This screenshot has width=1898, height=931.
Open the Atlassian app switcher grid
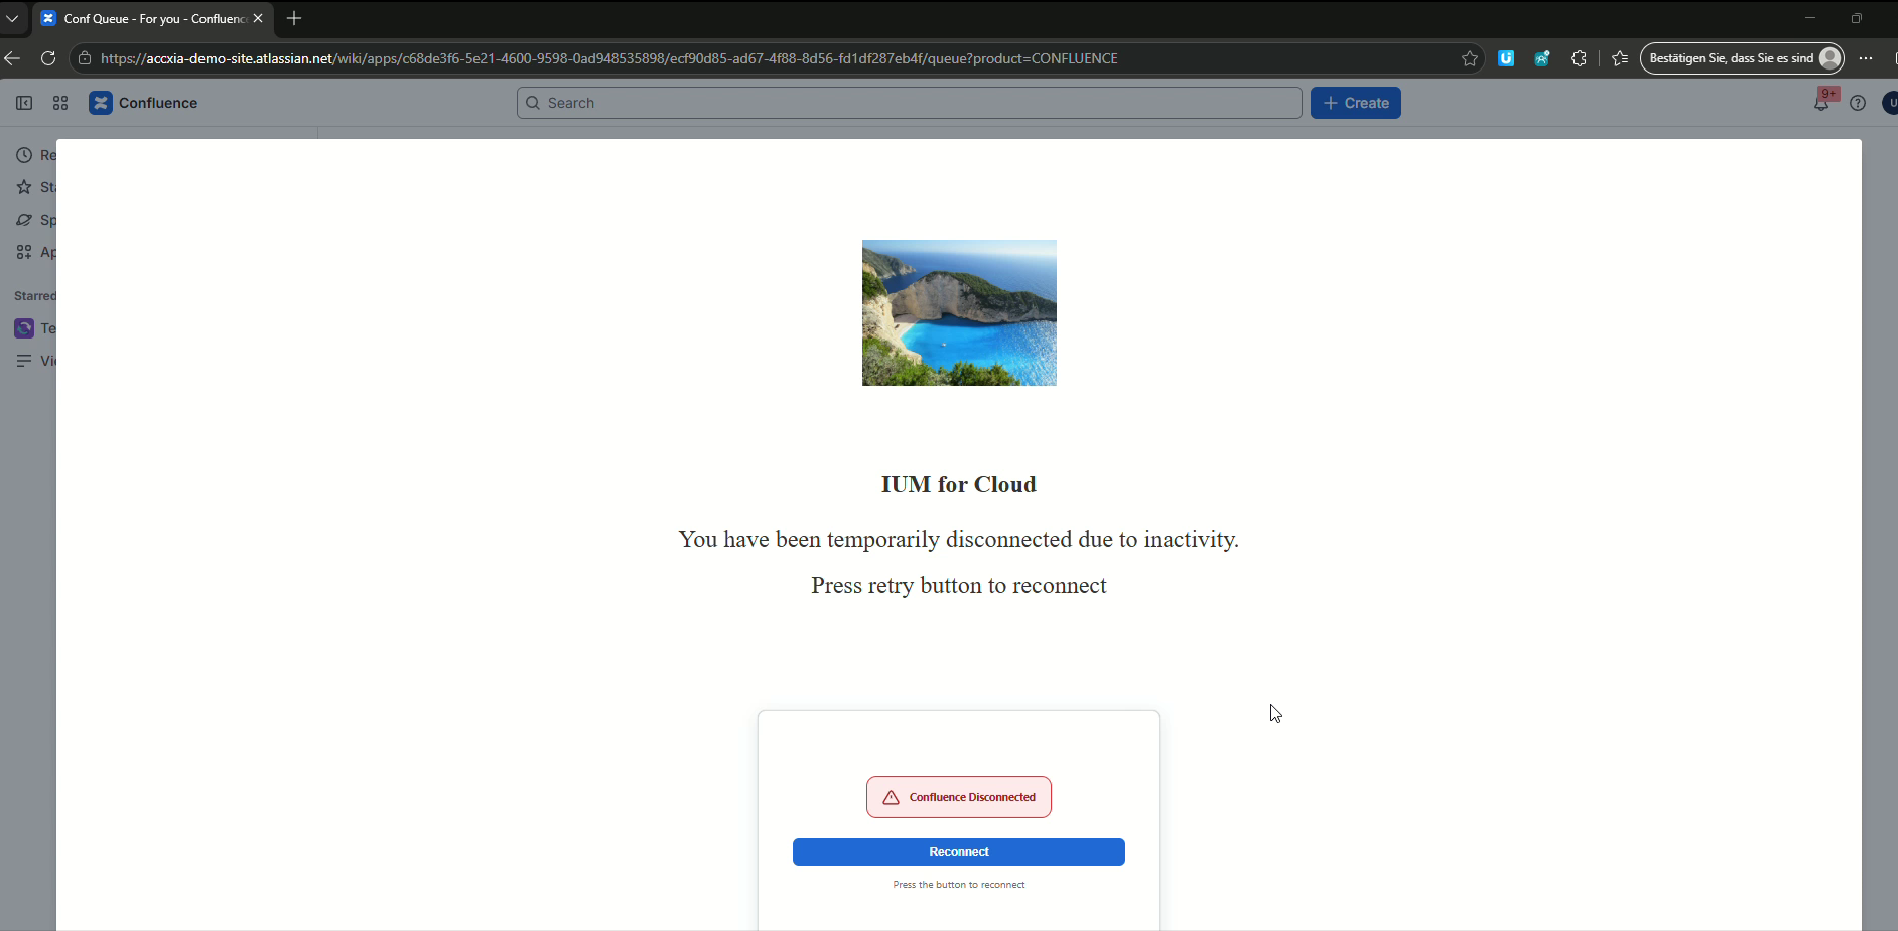60,103
